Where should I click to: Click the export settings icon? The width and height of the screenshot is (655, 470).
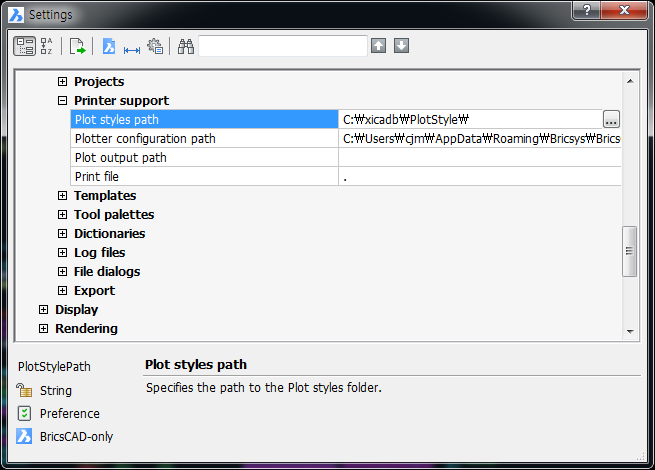77,46
